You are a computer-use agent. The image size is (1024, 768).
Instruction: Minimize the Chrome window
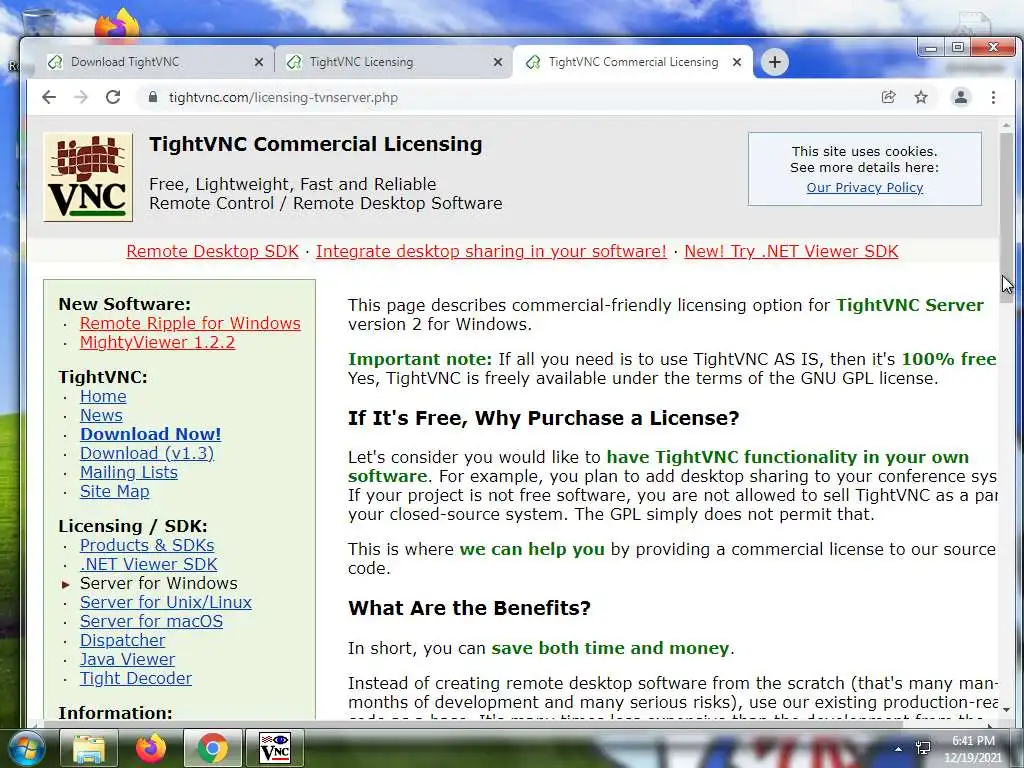pos(931,48)
